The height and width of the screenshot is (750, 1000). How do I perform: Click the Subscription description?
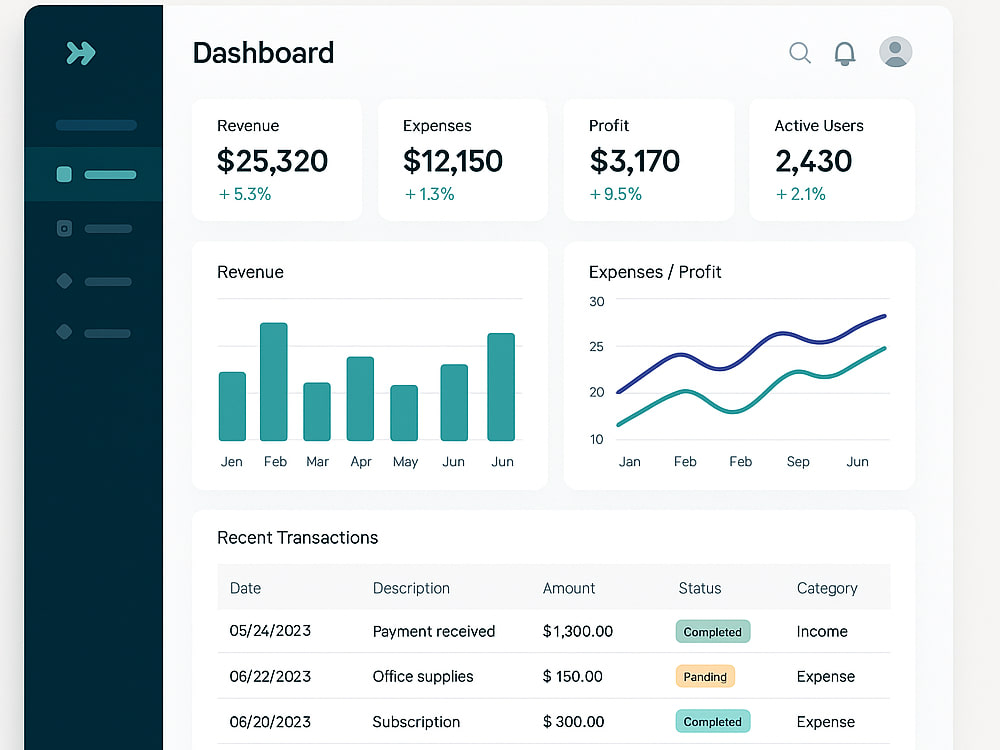click(x=416, y=722)
